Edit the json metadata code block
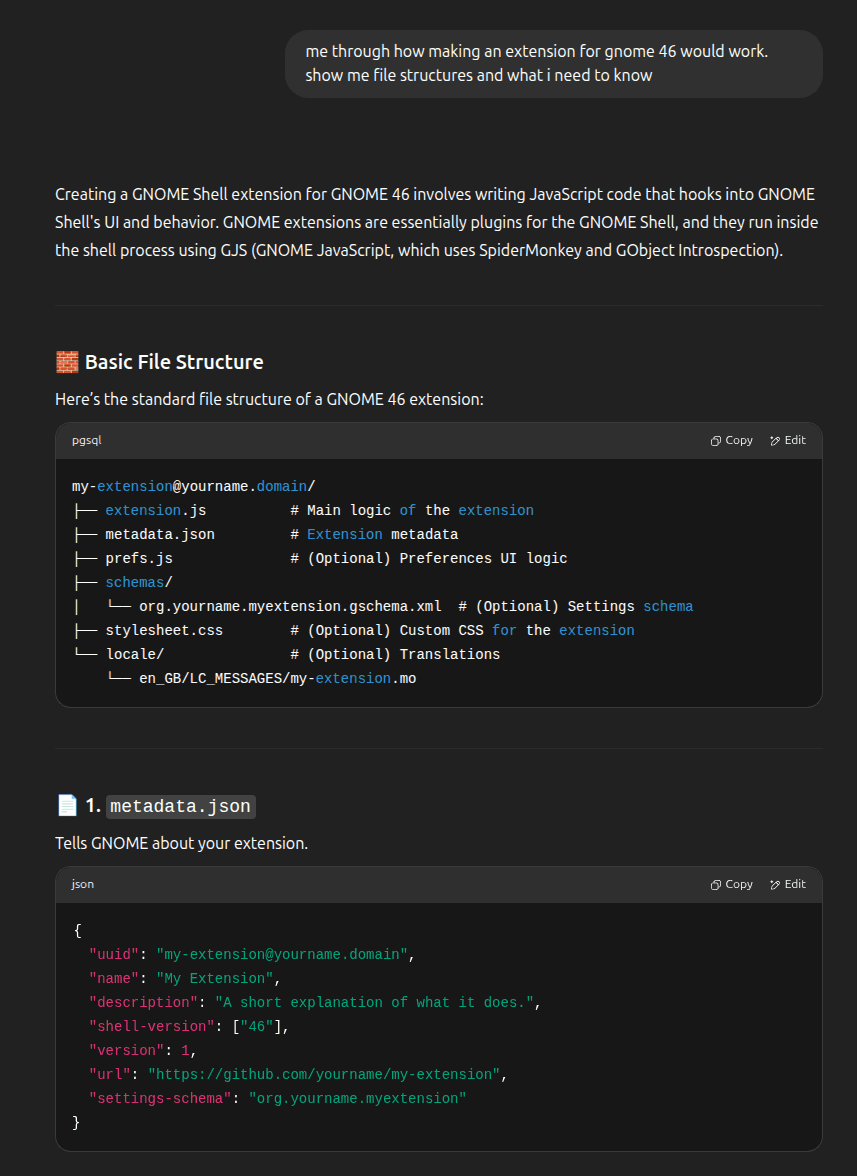The image size is (857, 1176). pos(788,884)
